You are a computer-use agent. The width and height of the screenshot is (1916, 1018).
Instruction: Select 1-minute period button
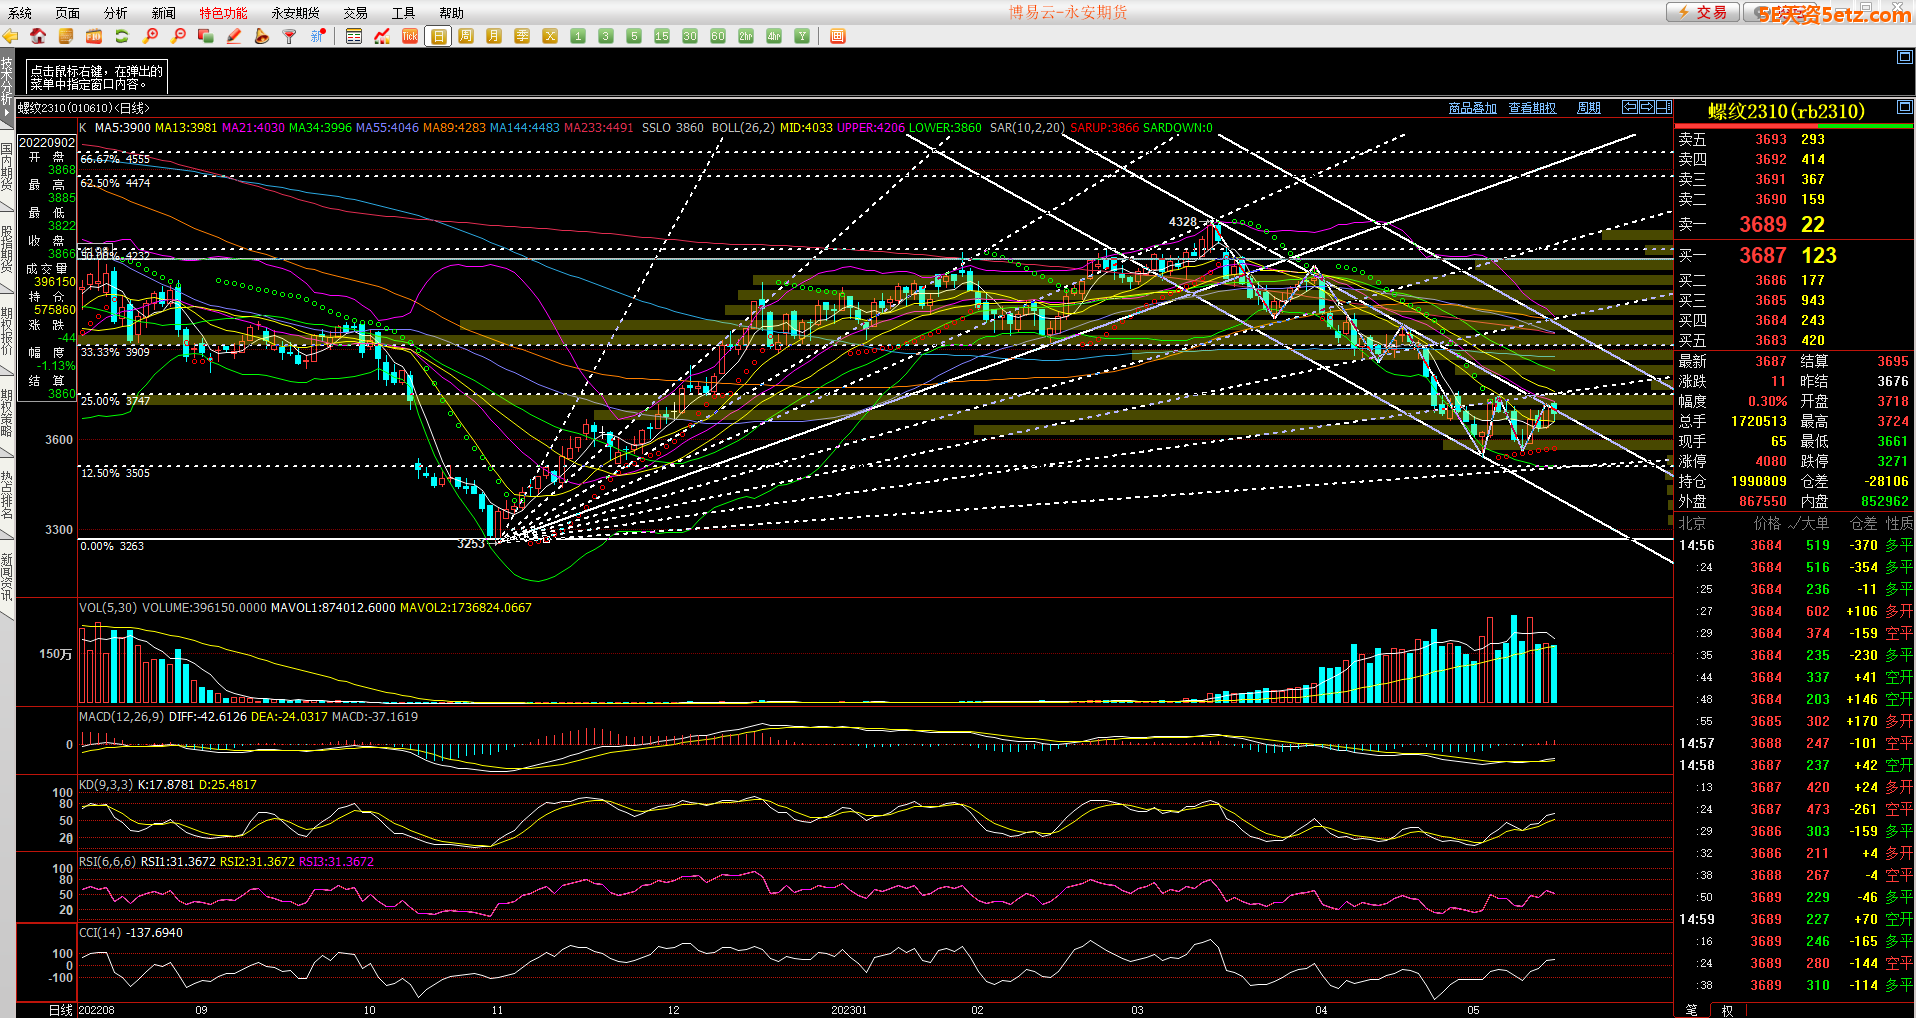coord(578,36)
